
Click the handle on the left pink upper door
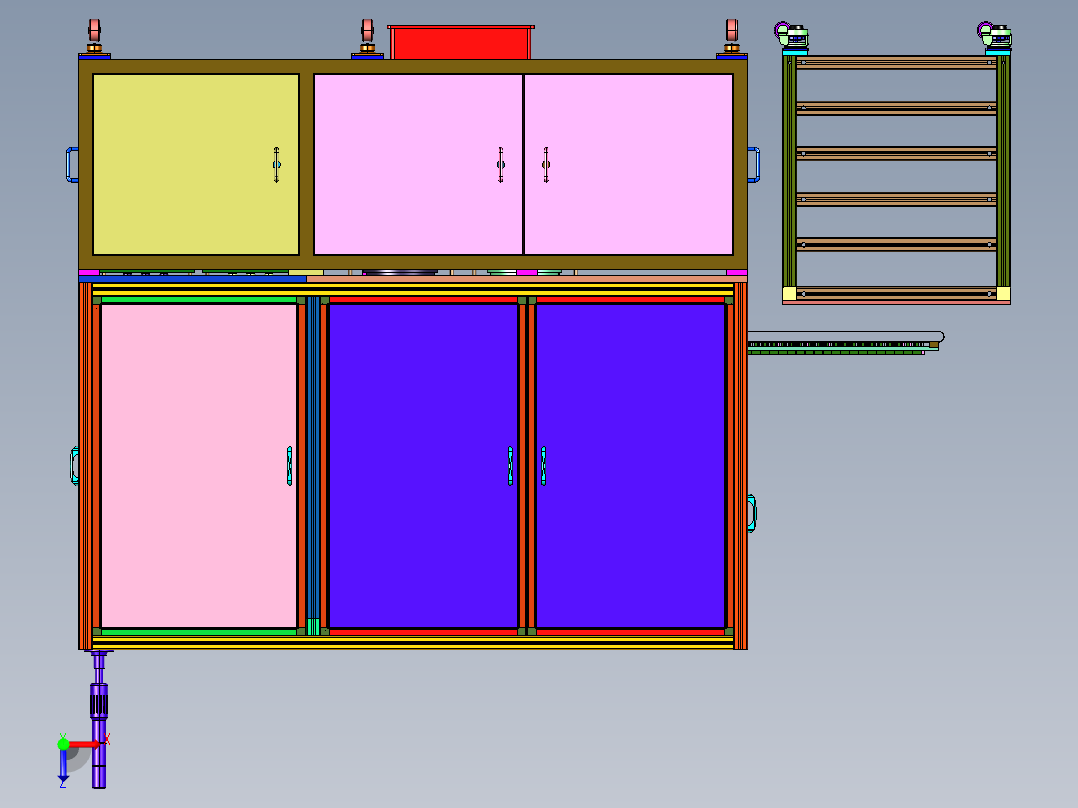tap(500, 165)
